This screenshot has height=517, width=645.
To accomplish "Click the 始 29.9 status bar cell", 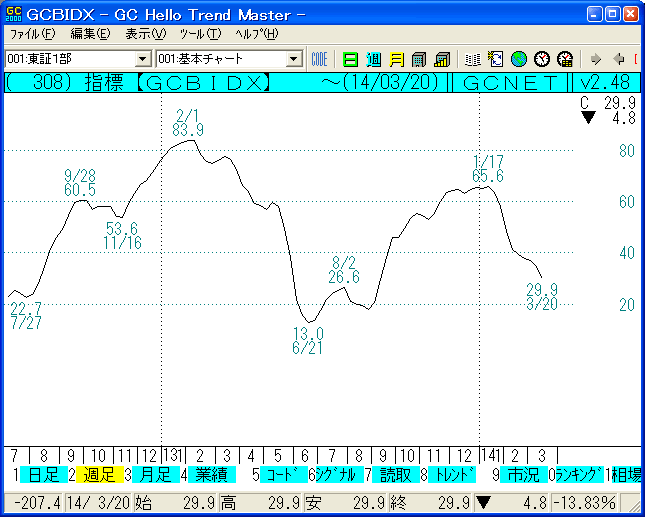I will (175, 503).
